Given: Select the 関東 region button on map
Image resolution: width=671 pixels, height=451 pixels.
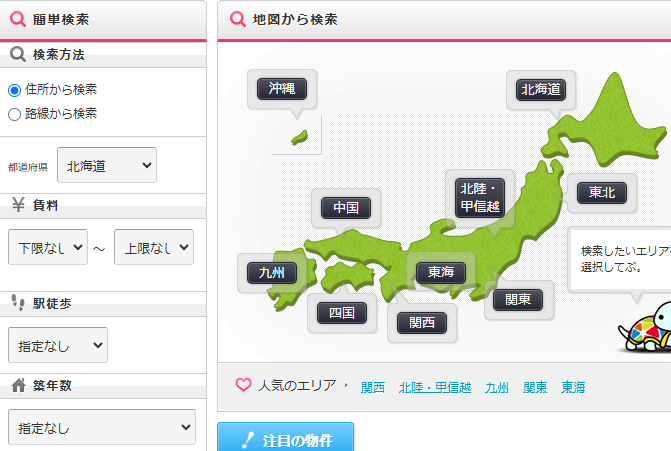Looking at the screenshot, I should click(517, 299).
